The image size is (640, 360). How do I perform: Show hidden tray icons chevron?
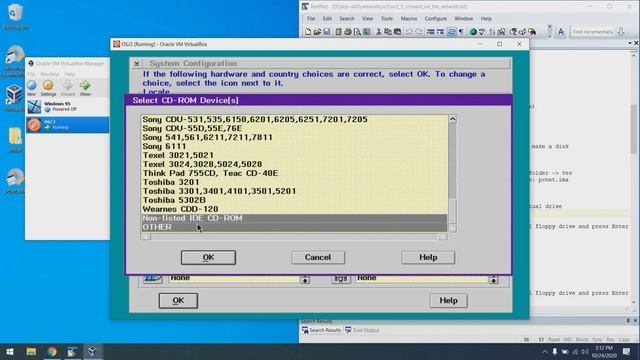(545, 351)
